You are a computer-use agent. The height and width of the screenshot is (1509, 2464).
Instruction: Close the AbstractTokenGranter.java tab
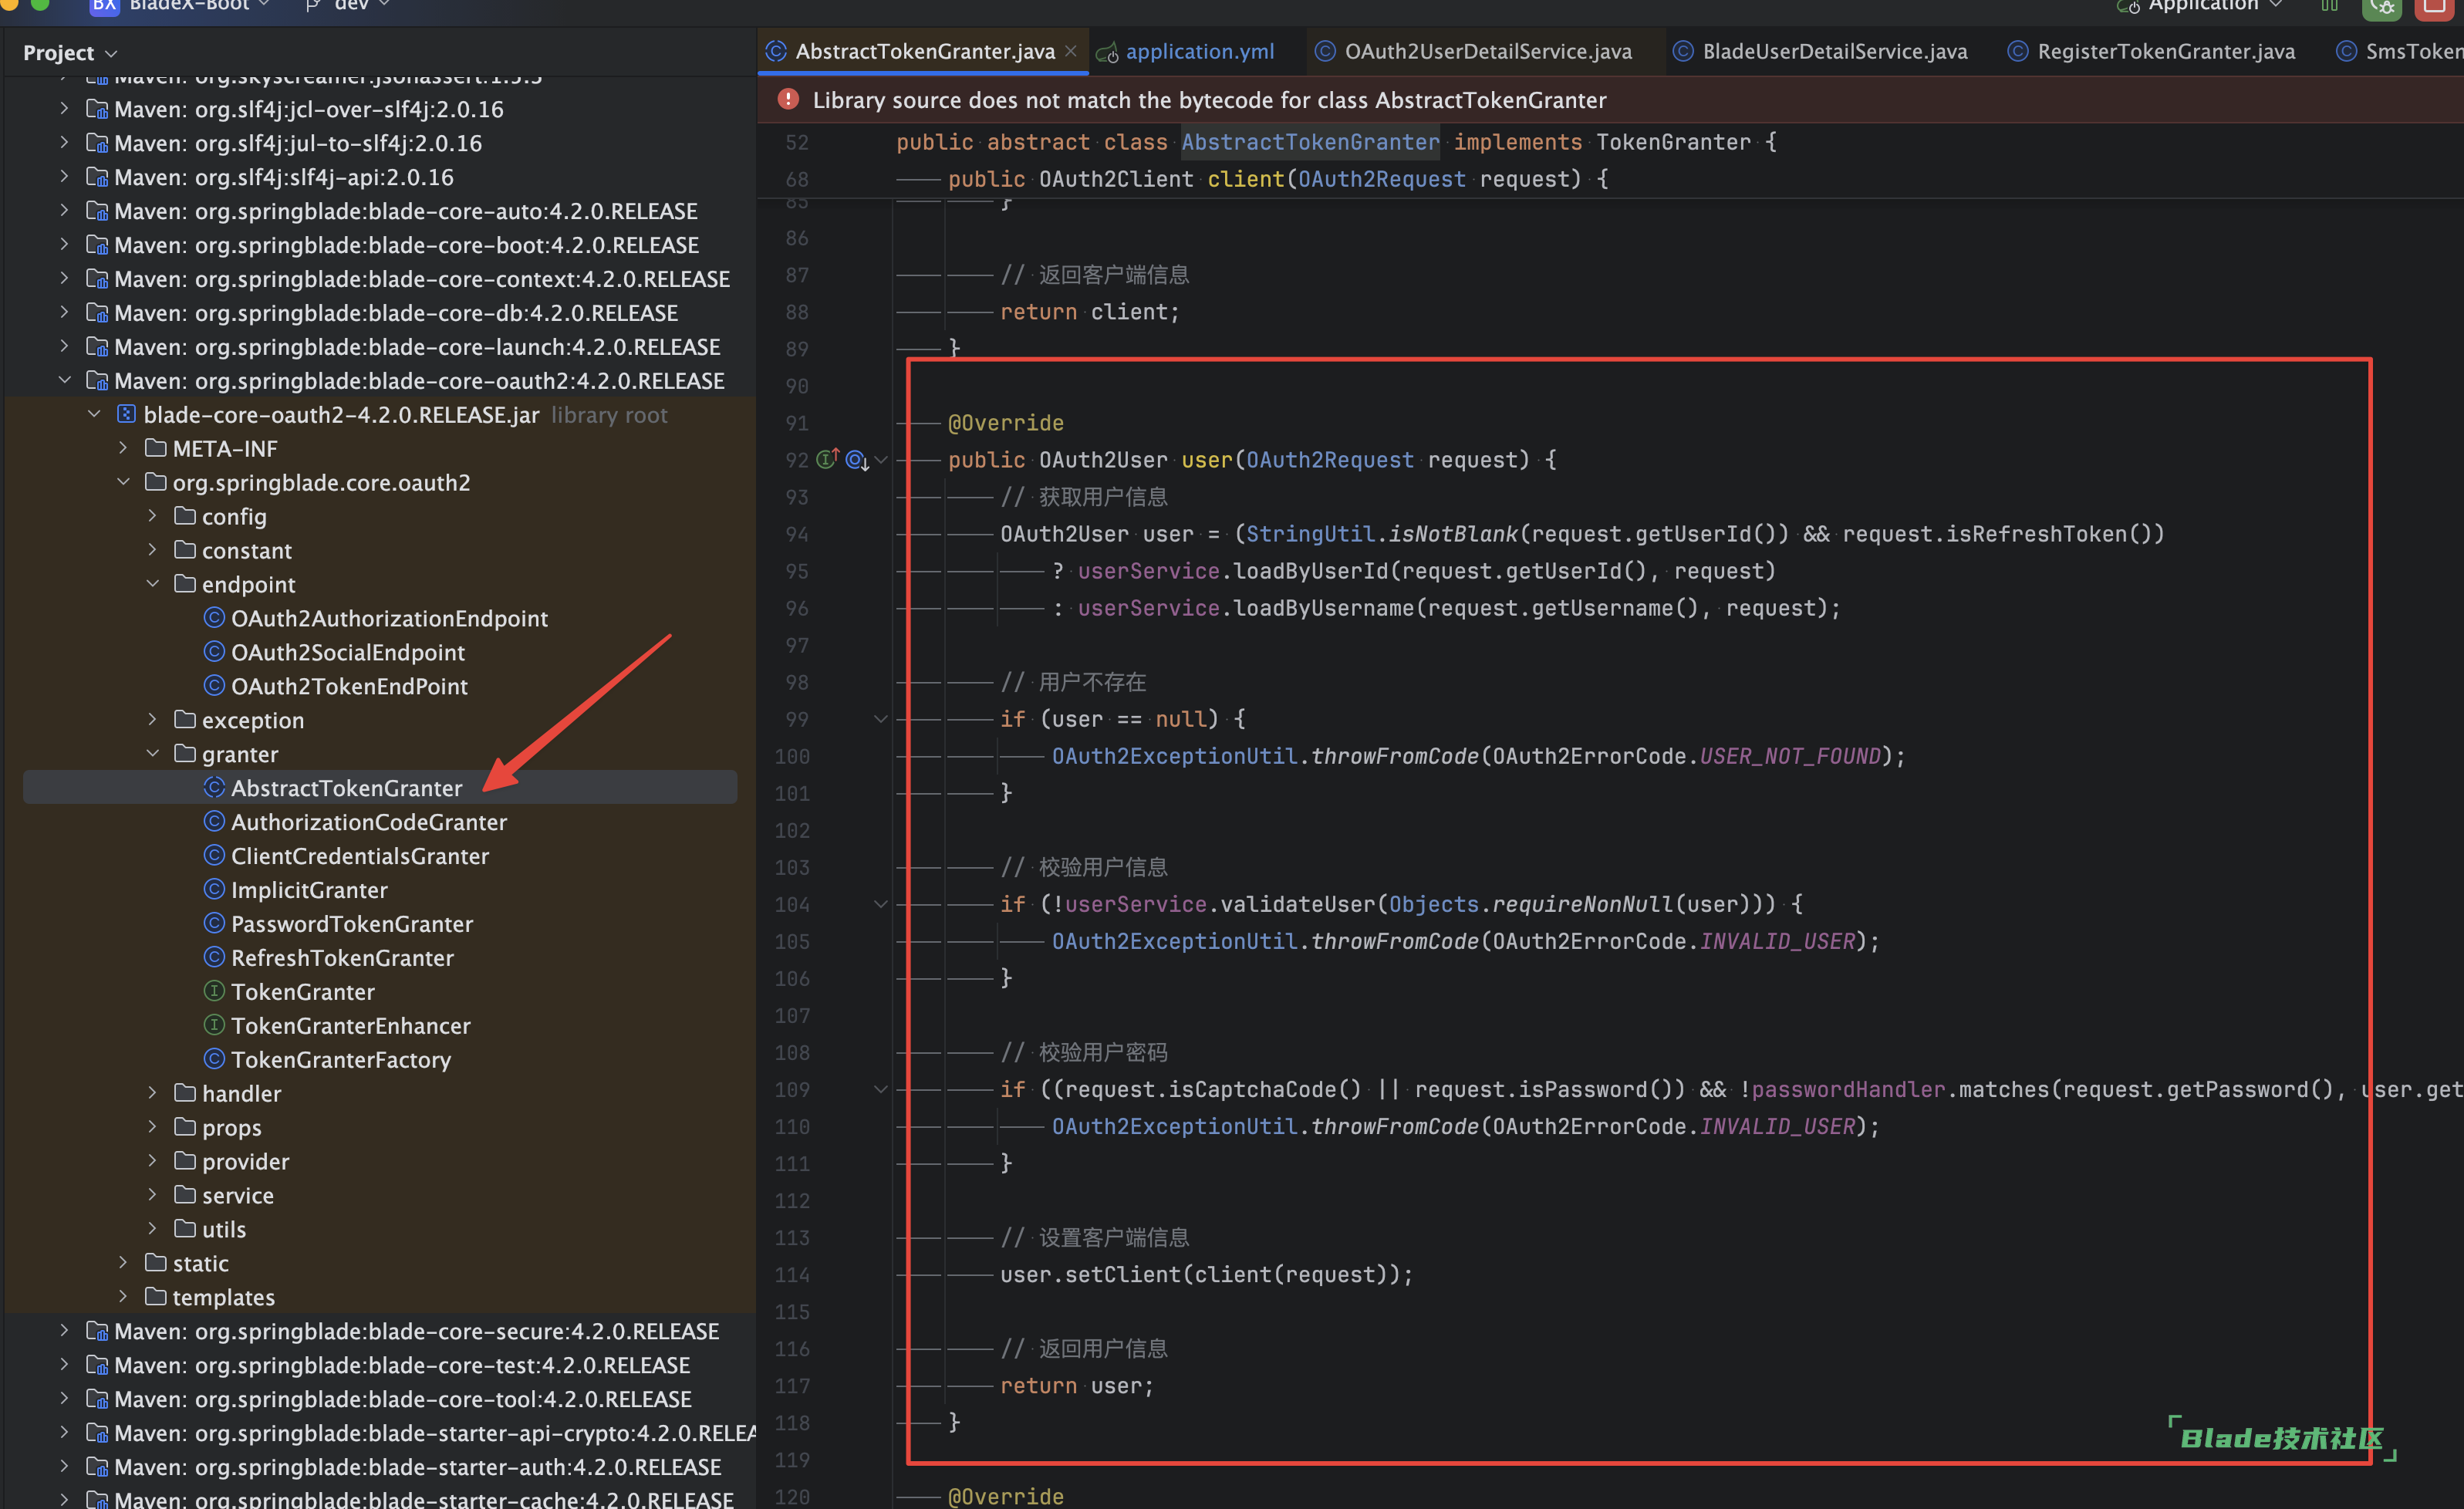click(1071, 51)
